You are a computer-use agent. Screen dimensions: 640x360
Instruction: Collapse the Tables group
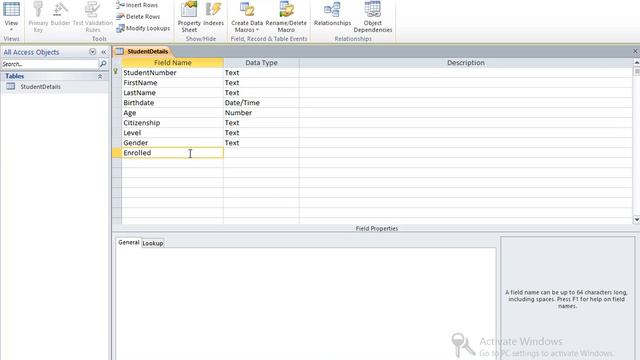pos(100,76)
